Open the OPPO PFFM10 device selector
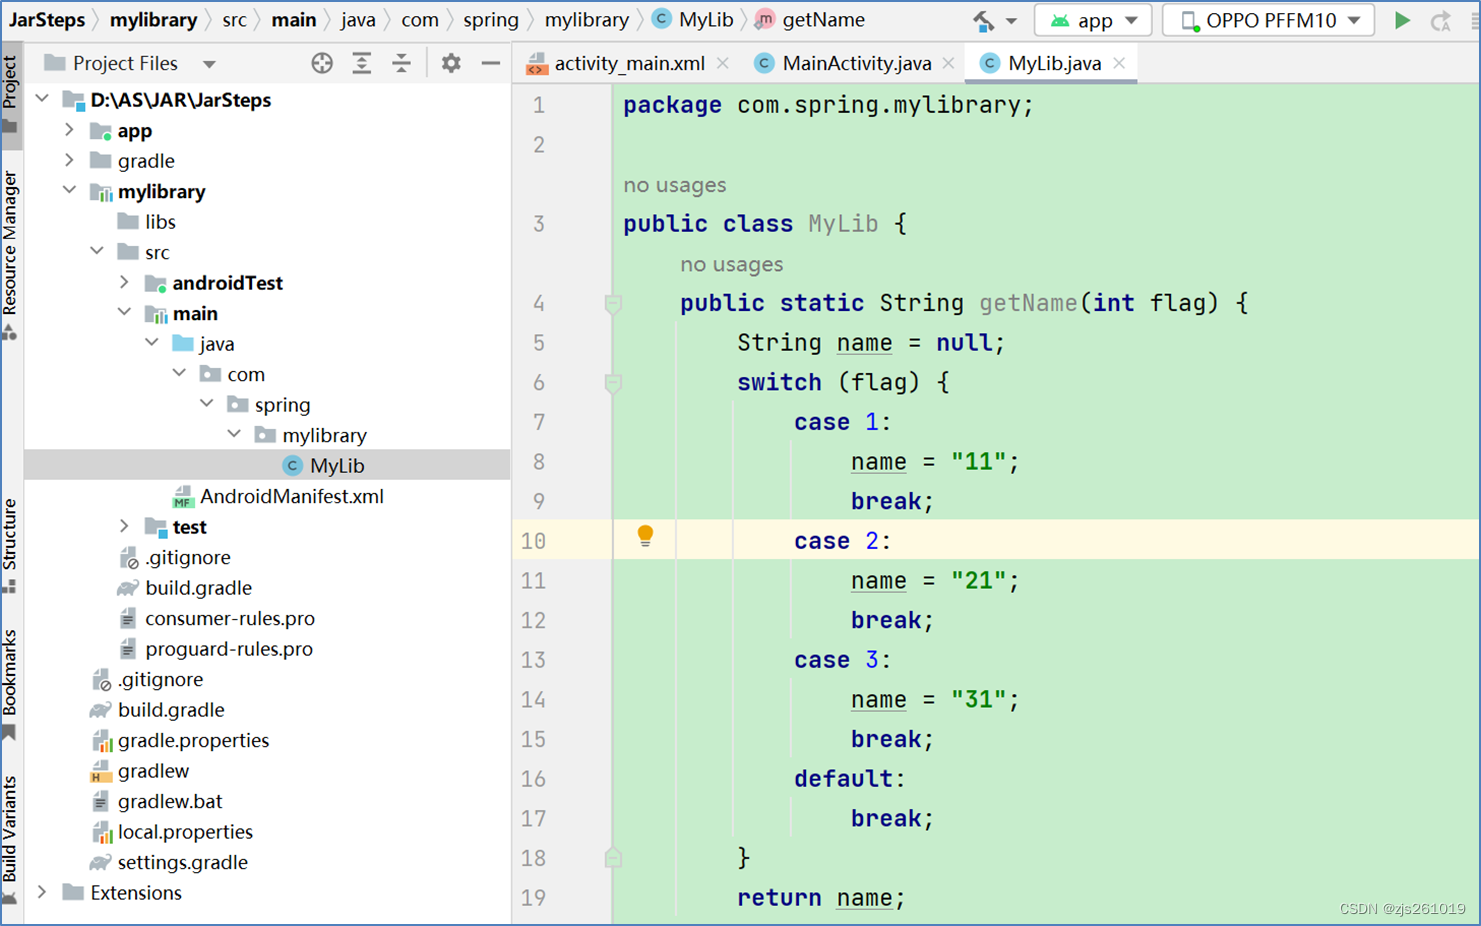The image size is (1481, 926). point(1267,19)
